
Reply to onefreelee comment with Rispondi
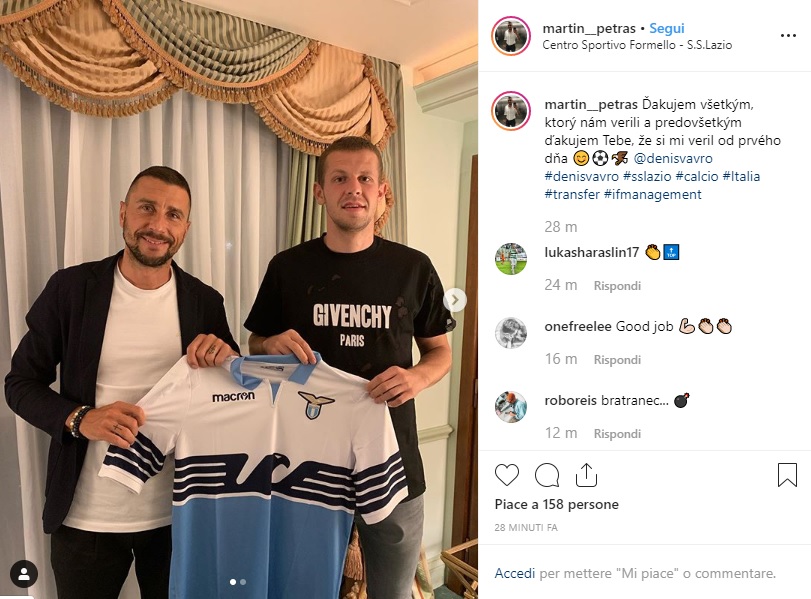tap(617, 360)
